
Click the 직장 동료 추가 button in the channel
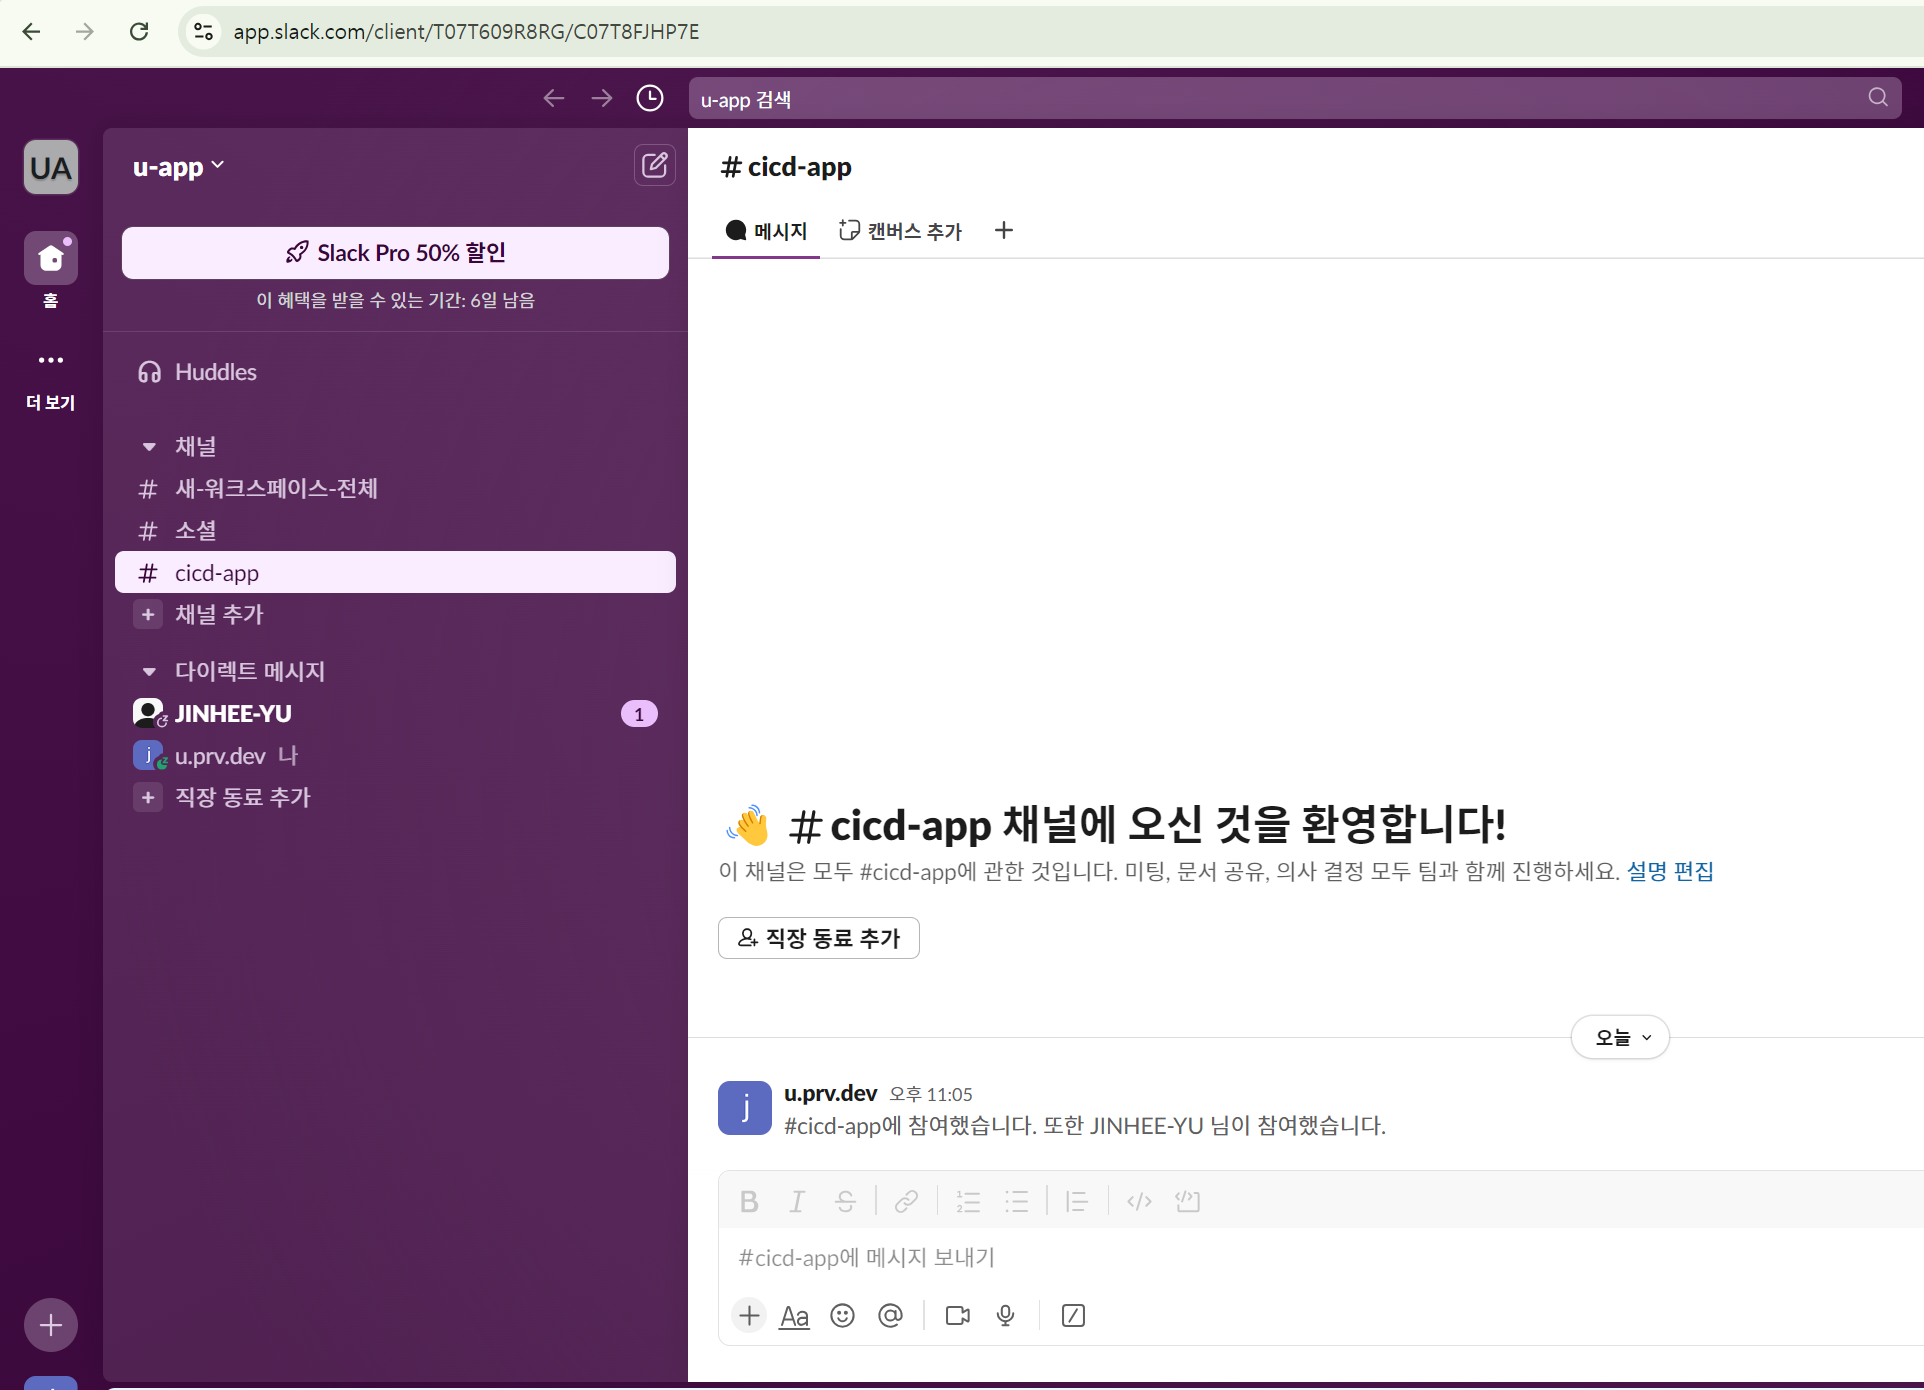819,938
